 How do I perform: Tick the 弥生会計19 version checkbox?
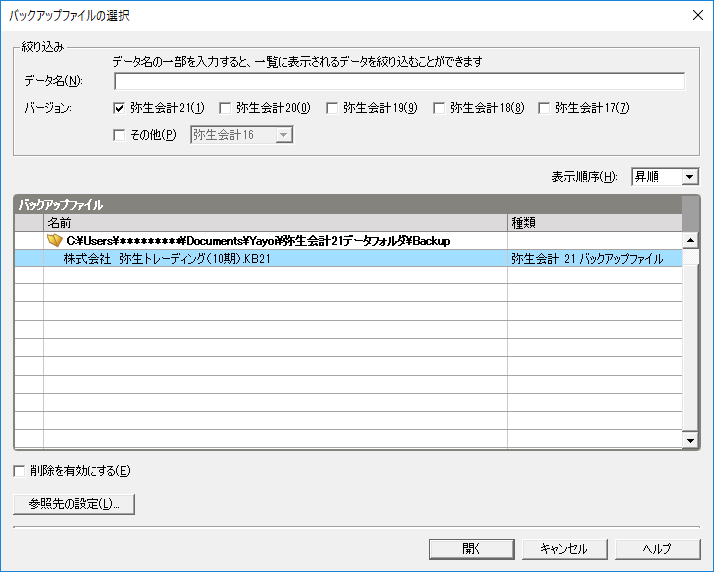[332, 108]
